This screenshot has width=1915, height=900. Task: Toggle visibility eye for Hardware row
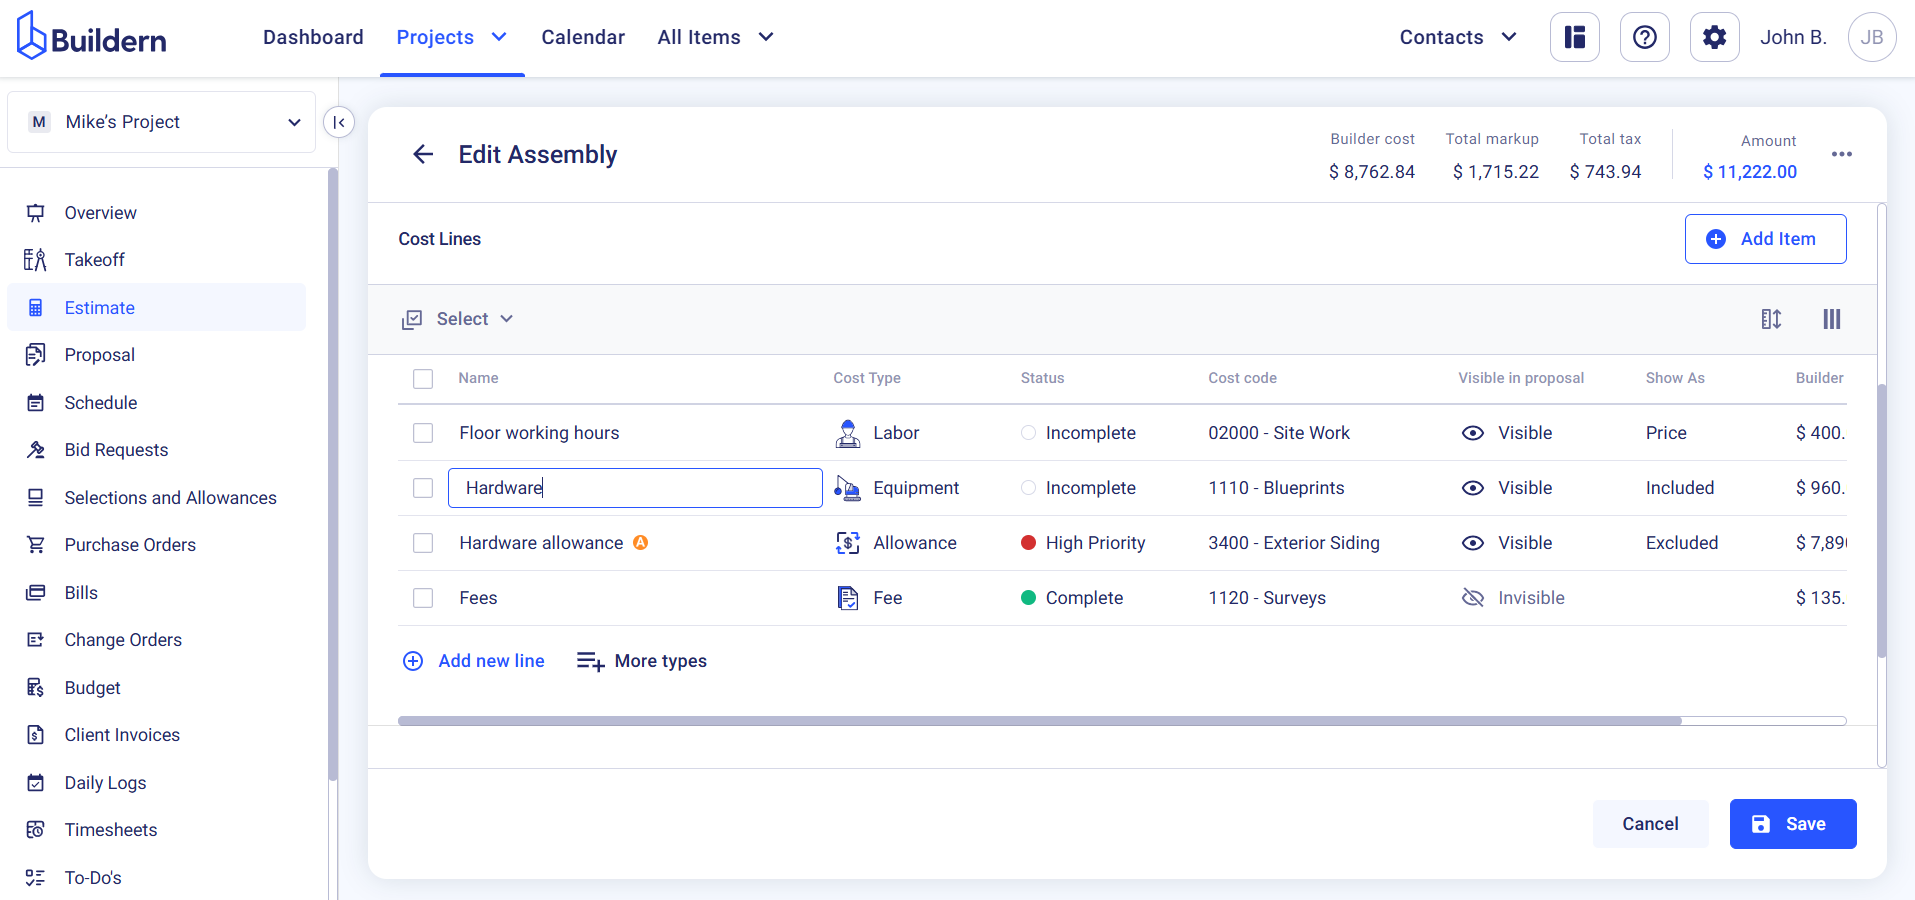[1472, 488]
